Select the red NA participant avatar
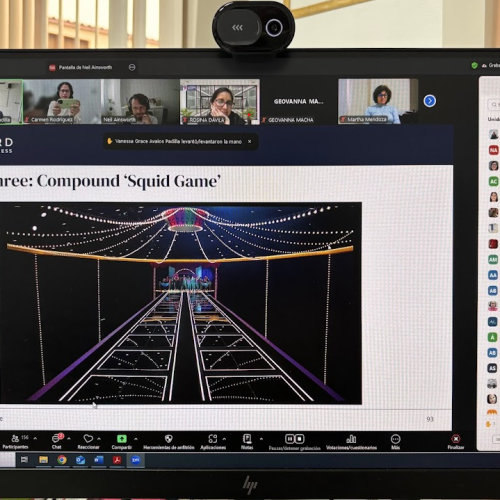Image resolution: width=500 pixels, height=500 pixels. pyautogui.click(x=493, y=150)
